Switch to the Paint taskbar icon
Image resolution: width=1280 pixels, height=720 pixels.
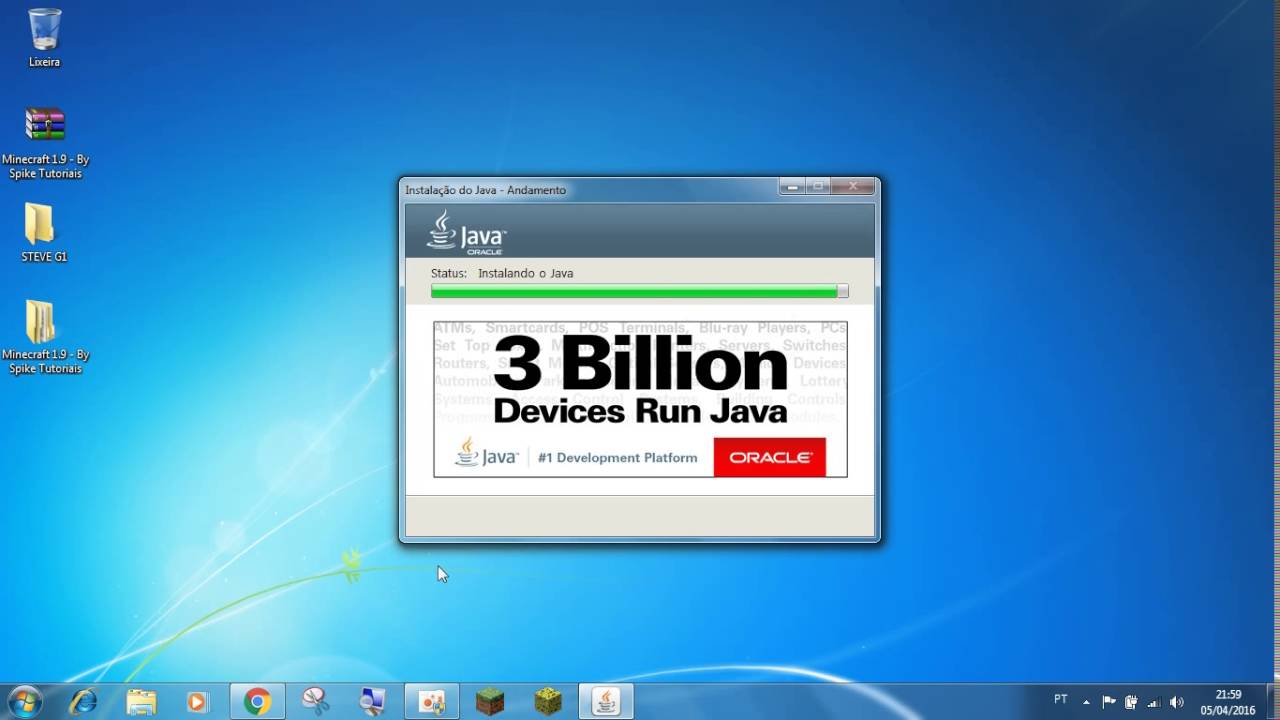(432, 702)
